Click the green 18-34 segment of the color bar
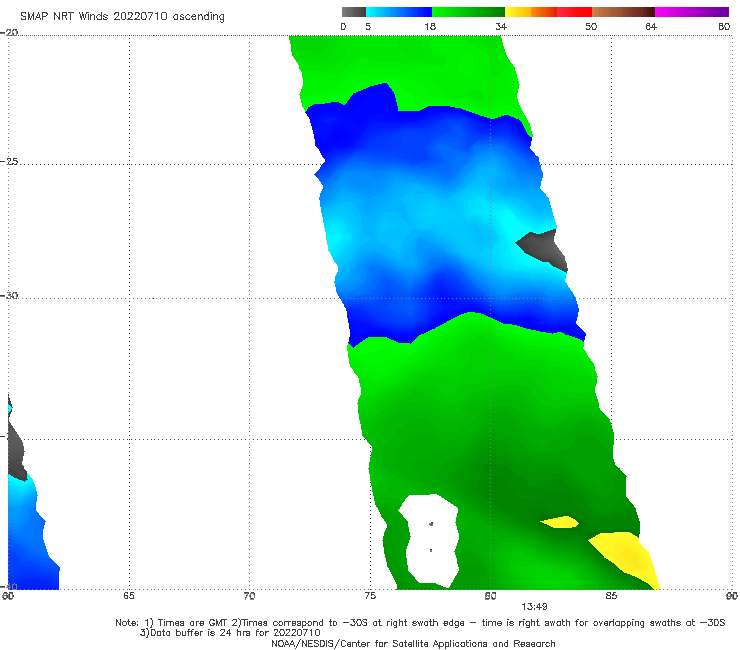Viewport: 740px width, 650px height. pos(468,12)
